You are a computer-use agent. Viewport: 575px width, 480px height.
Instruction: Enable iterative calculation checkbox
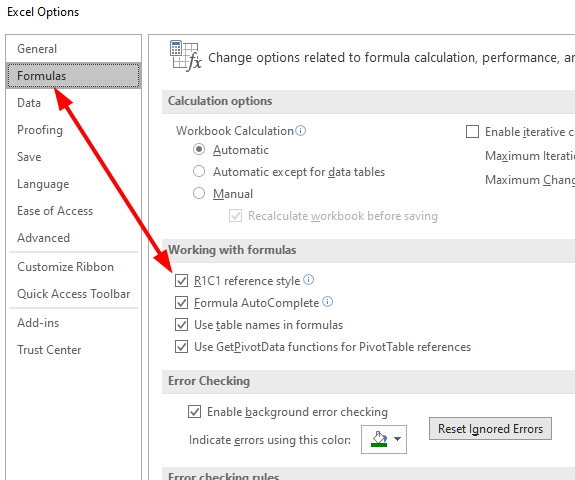472,132
